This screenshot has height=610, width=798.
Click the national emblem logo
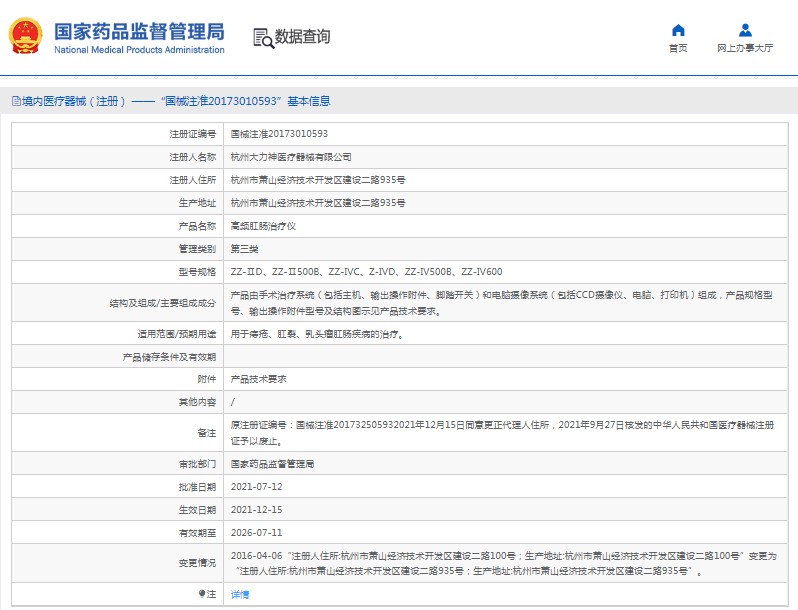coord(25,36)
